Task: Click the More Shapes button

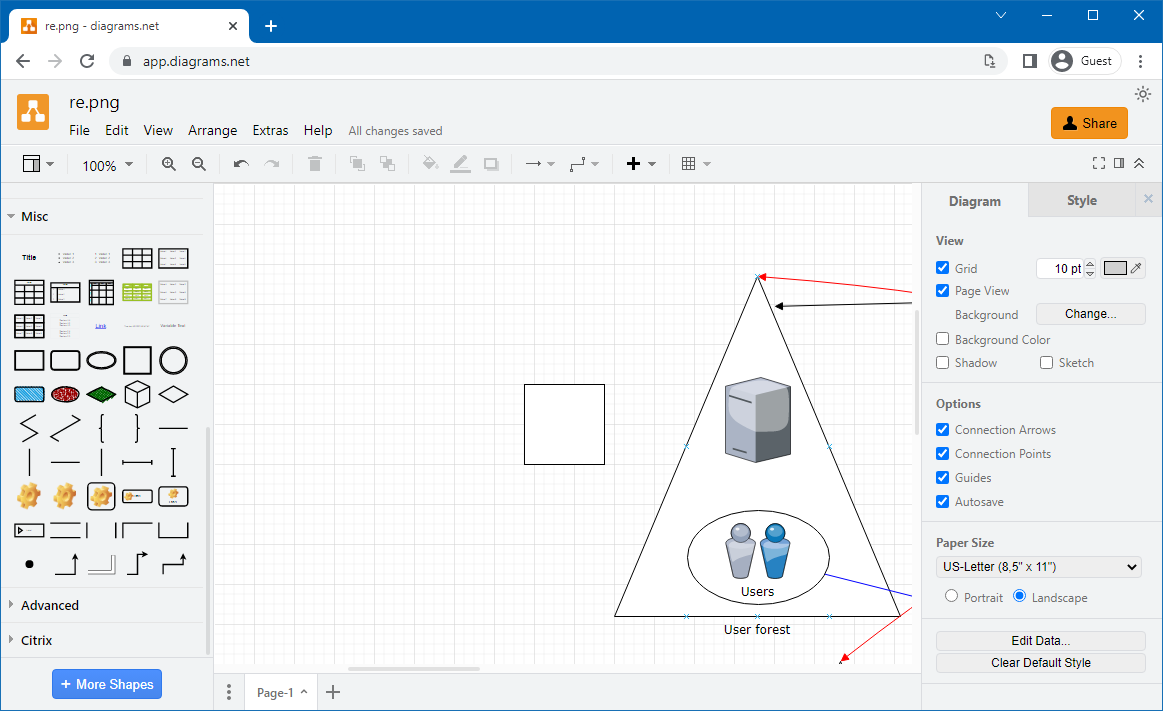Action: [x=106, y=684]
